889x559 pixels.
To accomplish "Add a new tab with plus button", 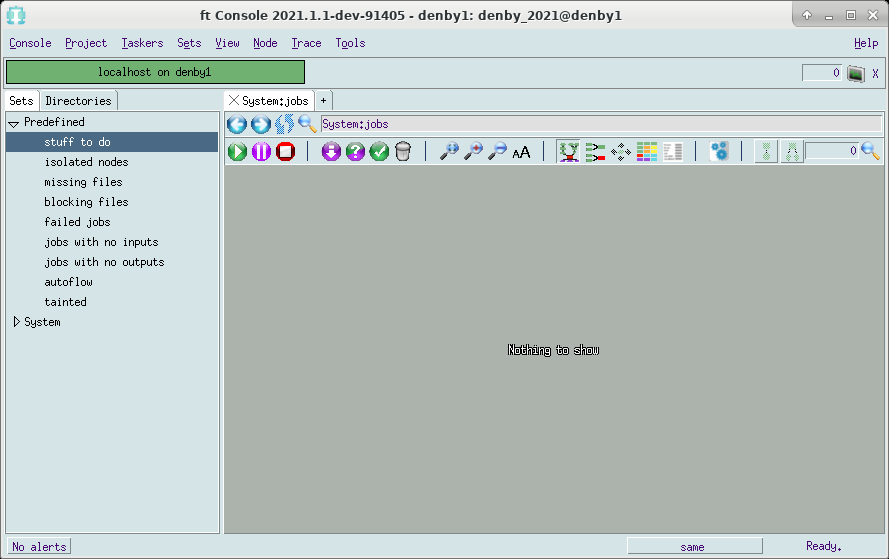I will coord(323,101).
